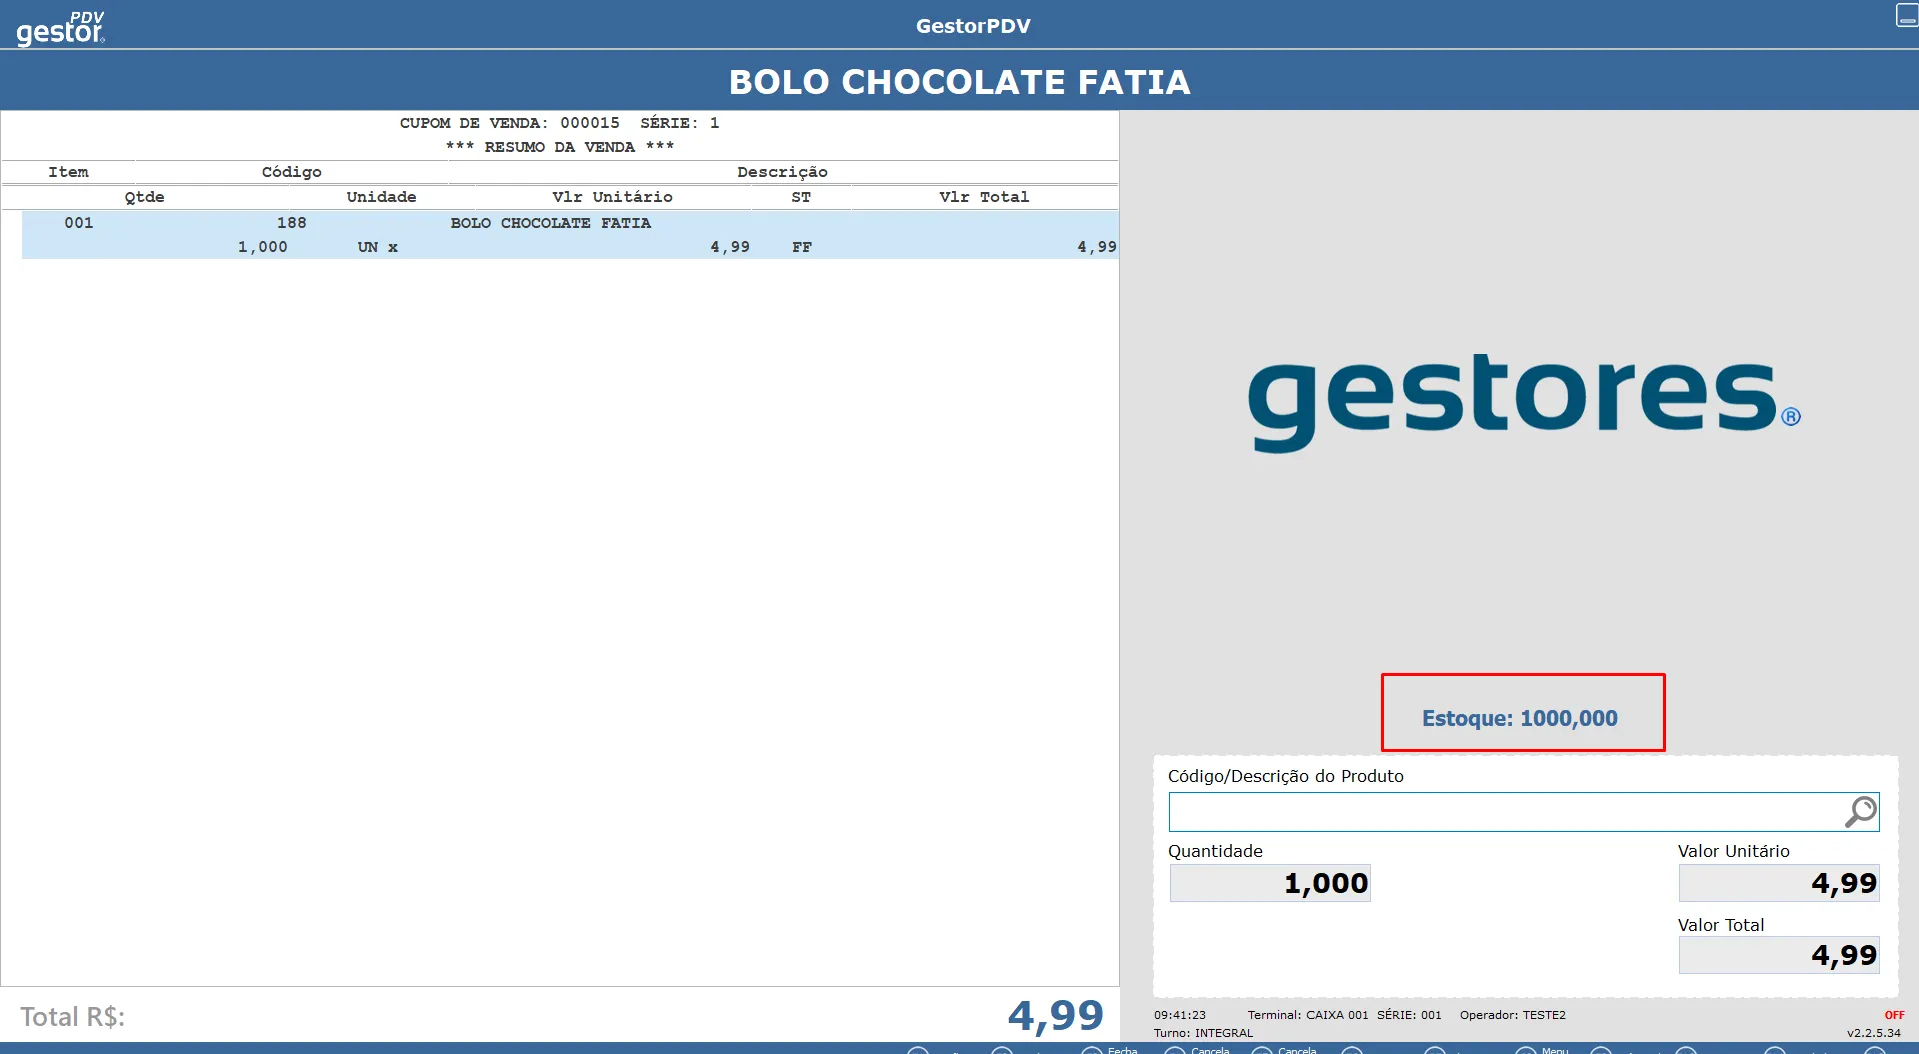Click the magnifier search icon in product field
This screenshot has height=1054, width=1919.
pos(1860,812)
